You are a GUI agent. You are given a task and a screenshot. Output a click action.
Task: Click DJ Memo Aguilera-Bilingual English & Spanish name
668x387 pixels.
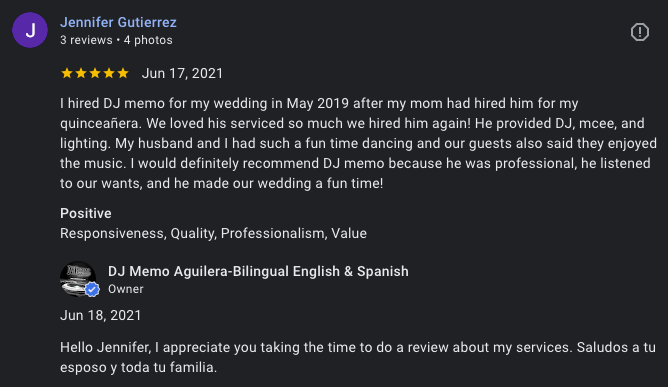pyautogui.click(x=258, y=271)
